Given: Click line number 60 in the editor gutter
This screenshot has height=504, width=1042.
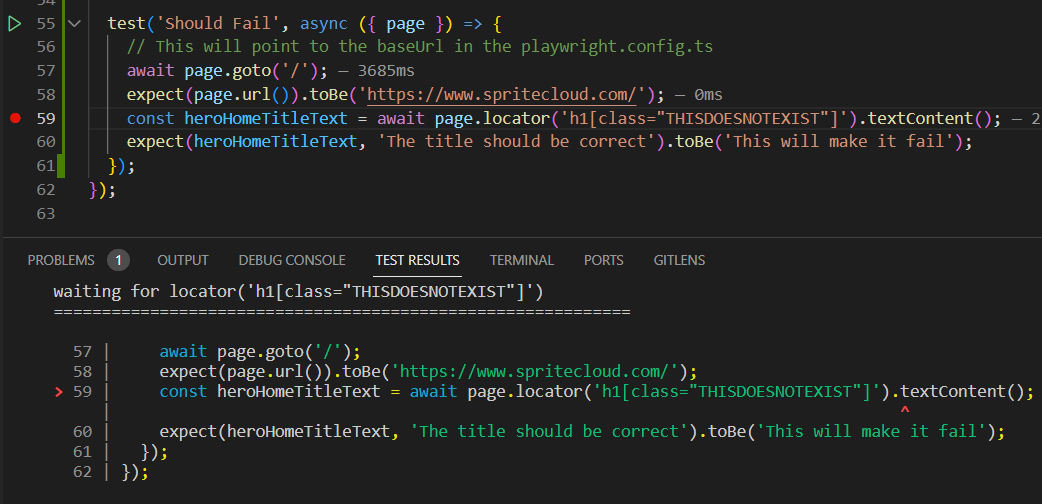Looking at the screenshot, I should (x=46, y=142).
